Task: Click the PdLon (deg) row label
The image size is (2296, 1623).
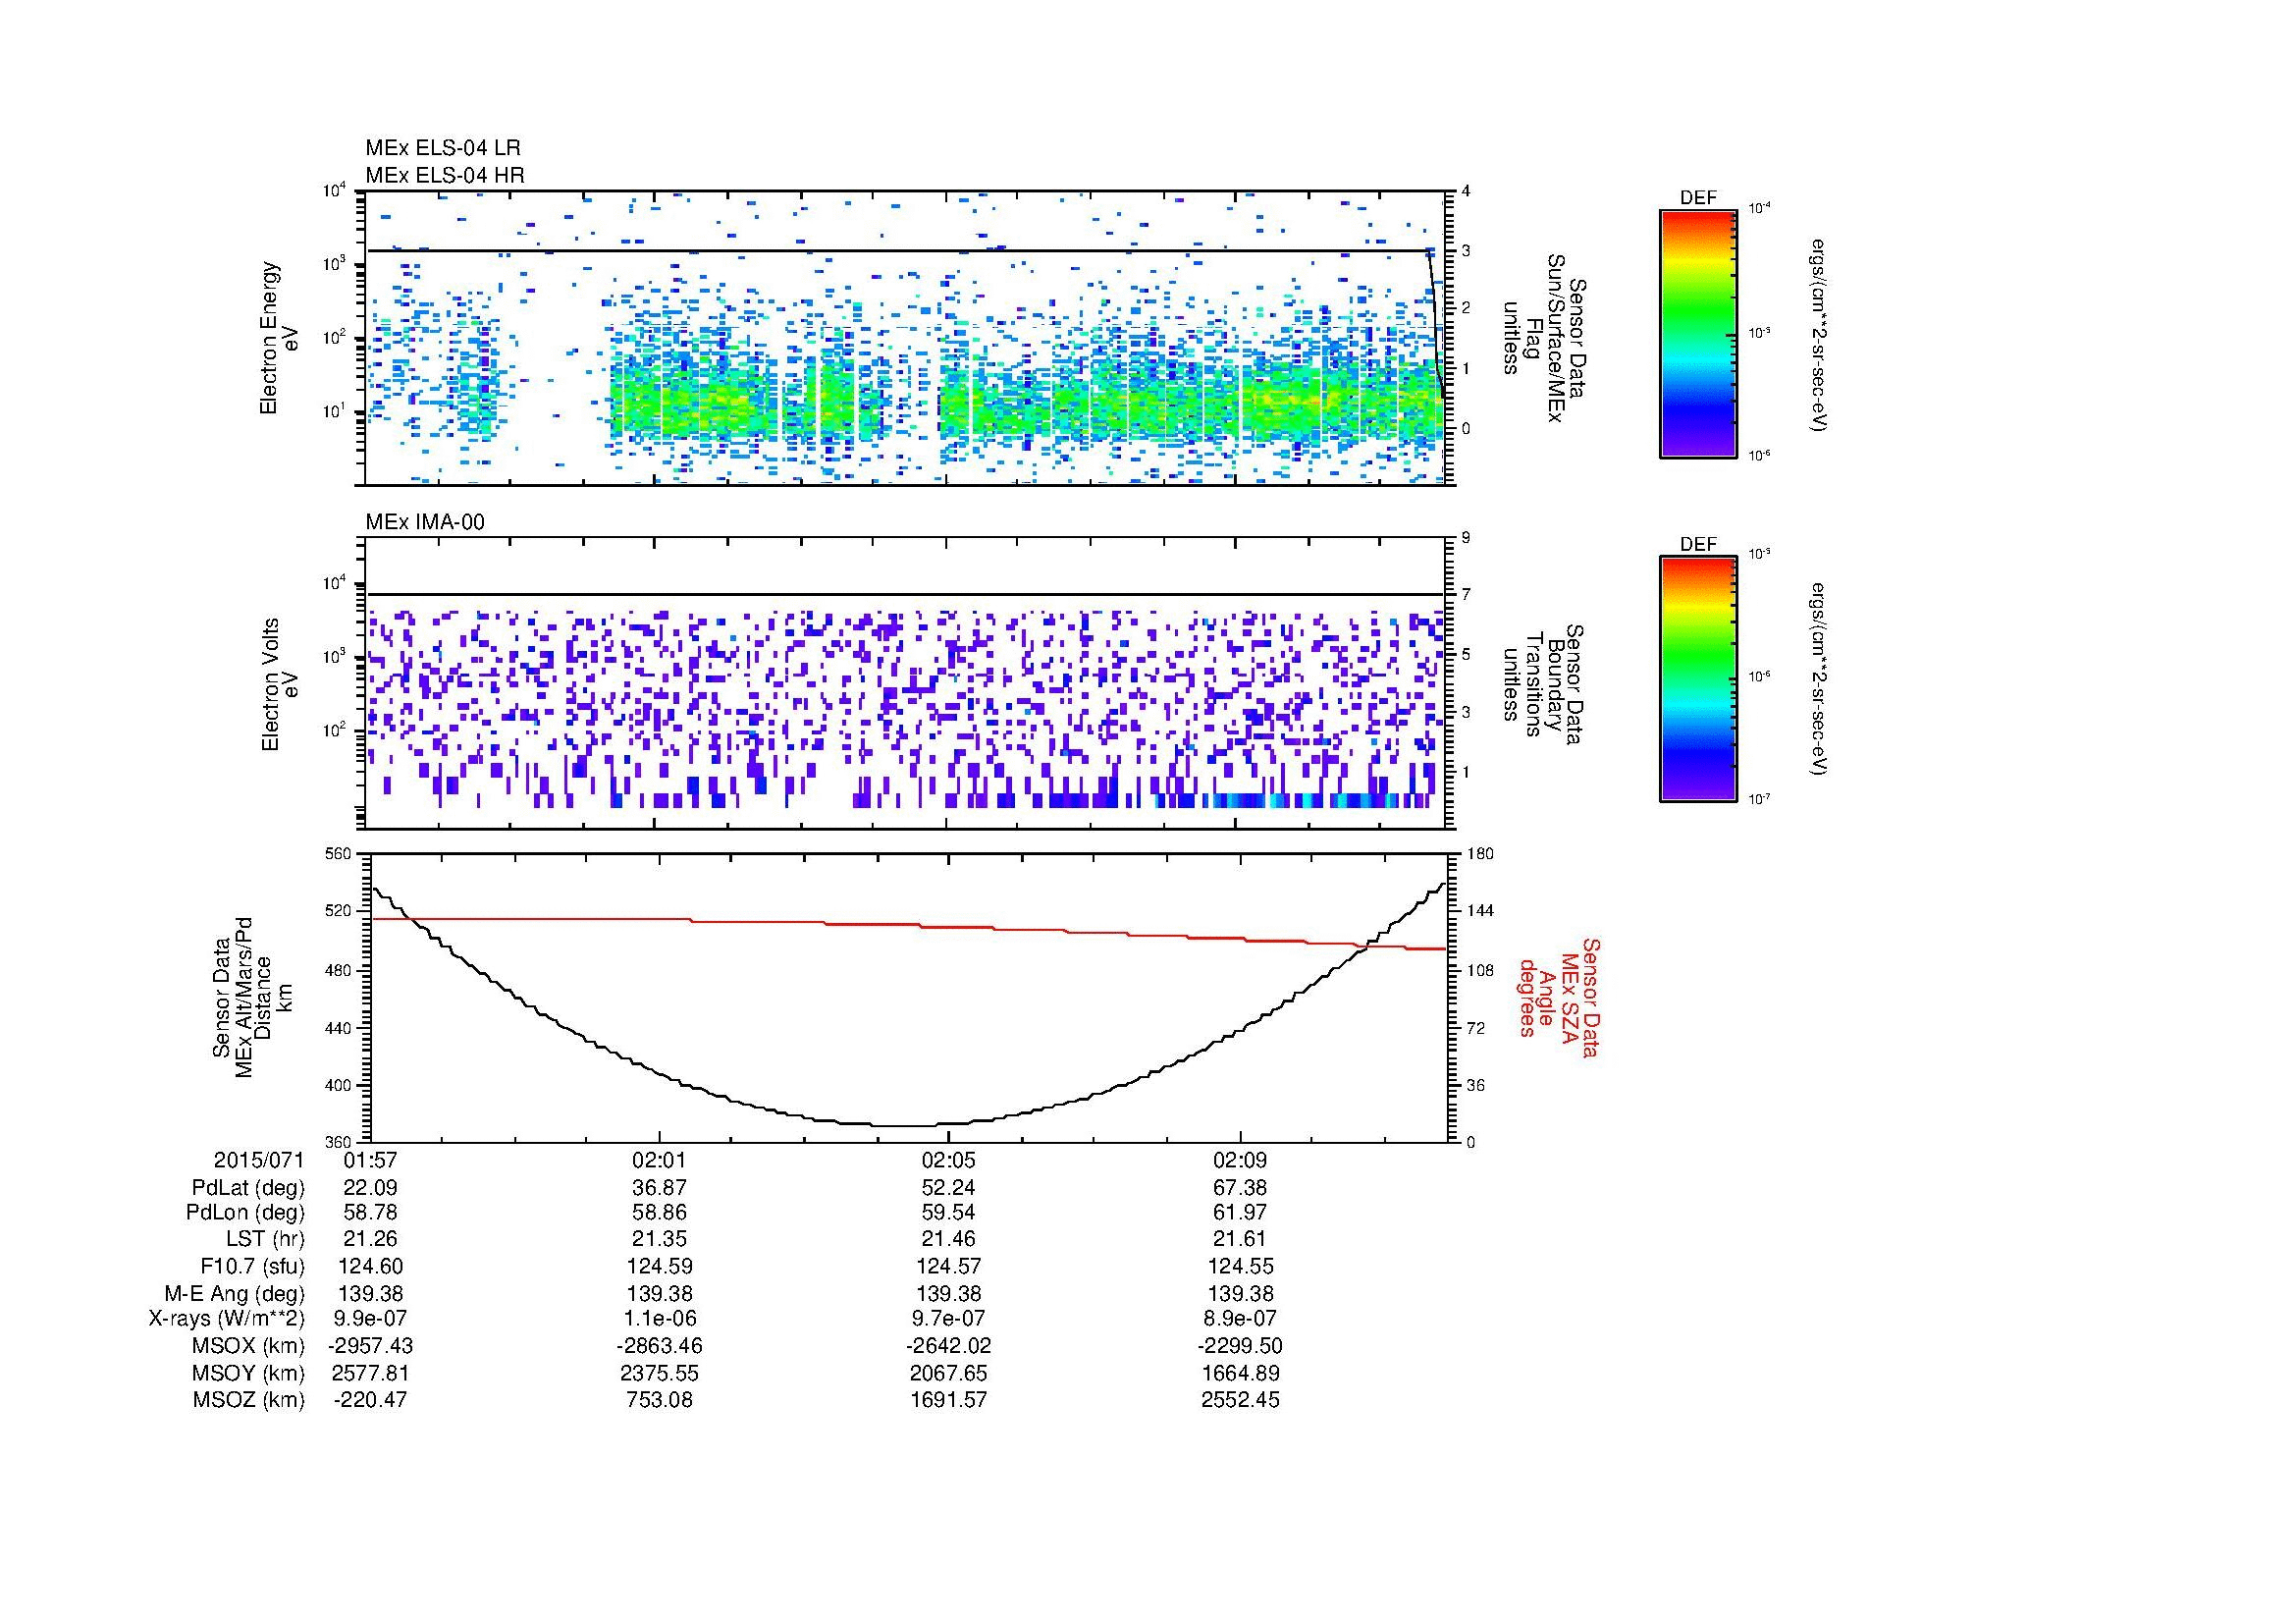Action: (245, 1213)
